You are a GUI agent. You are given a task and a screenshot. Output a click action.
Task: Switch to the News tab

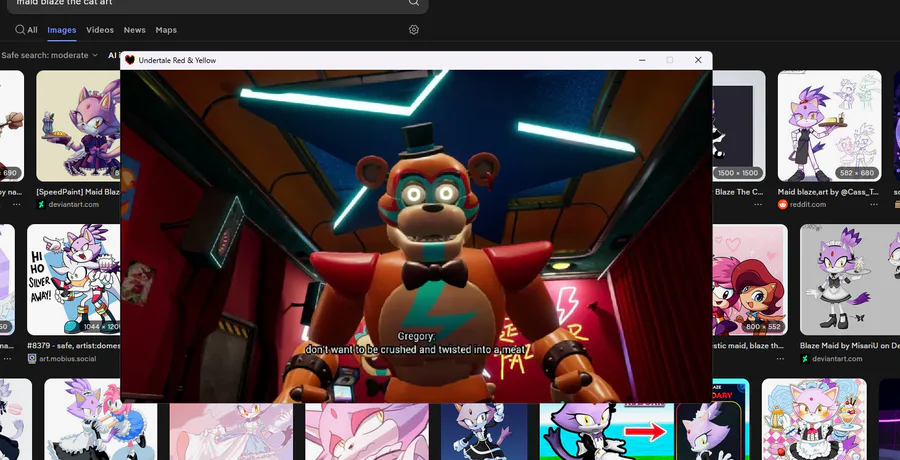[x=134, y=30]
